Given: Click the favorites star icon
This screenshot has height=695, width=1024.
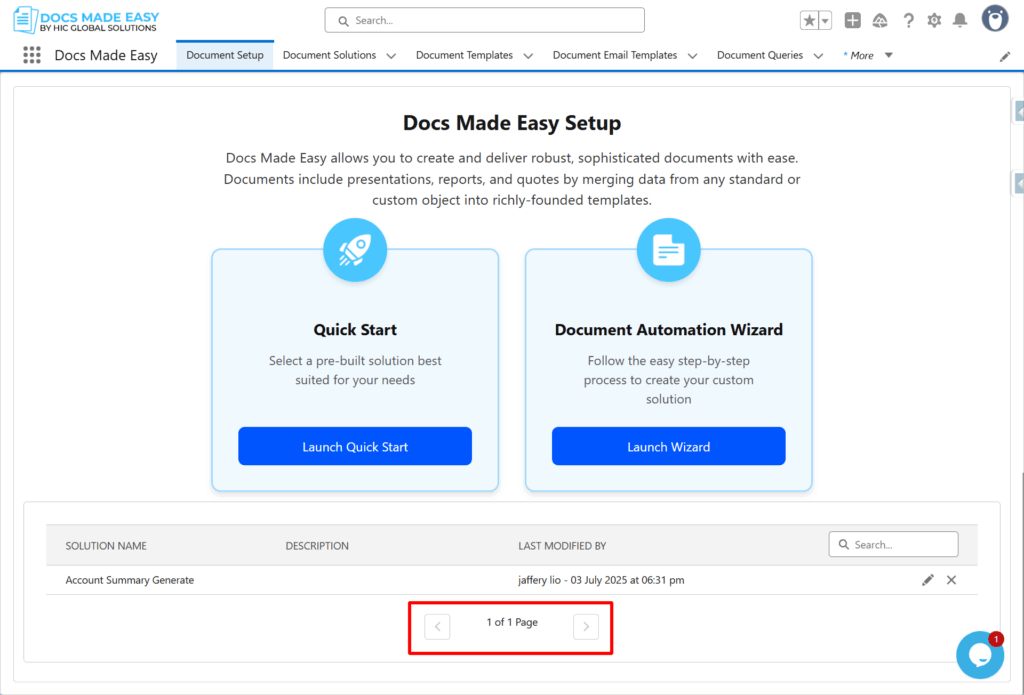Looking at the screenshot, I should click(809, 20).
